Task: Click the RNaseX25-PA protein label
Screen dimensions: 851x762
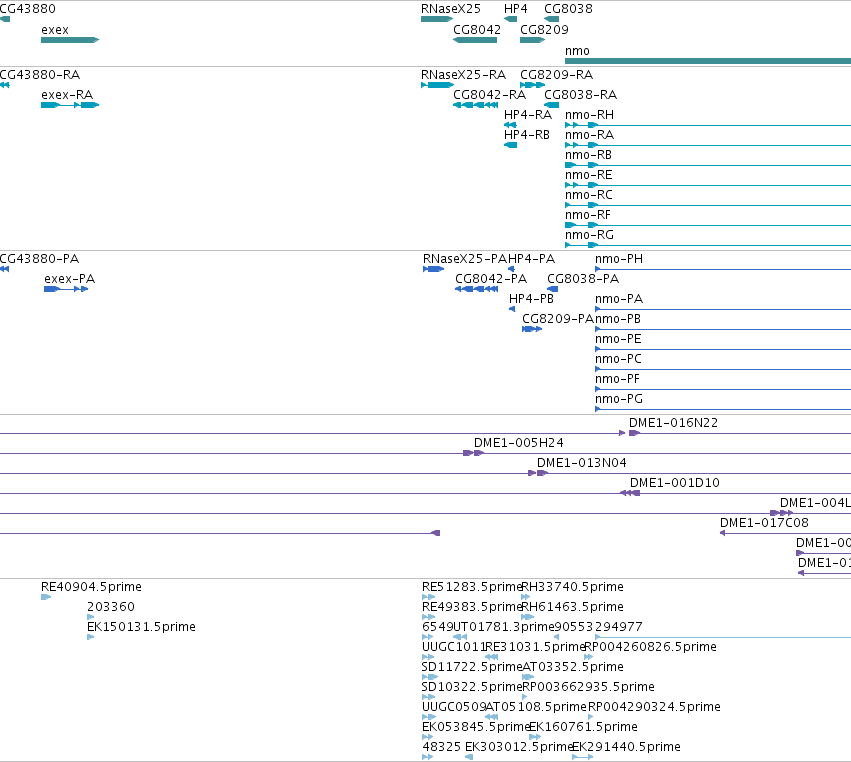Action: tap(465, 259)
